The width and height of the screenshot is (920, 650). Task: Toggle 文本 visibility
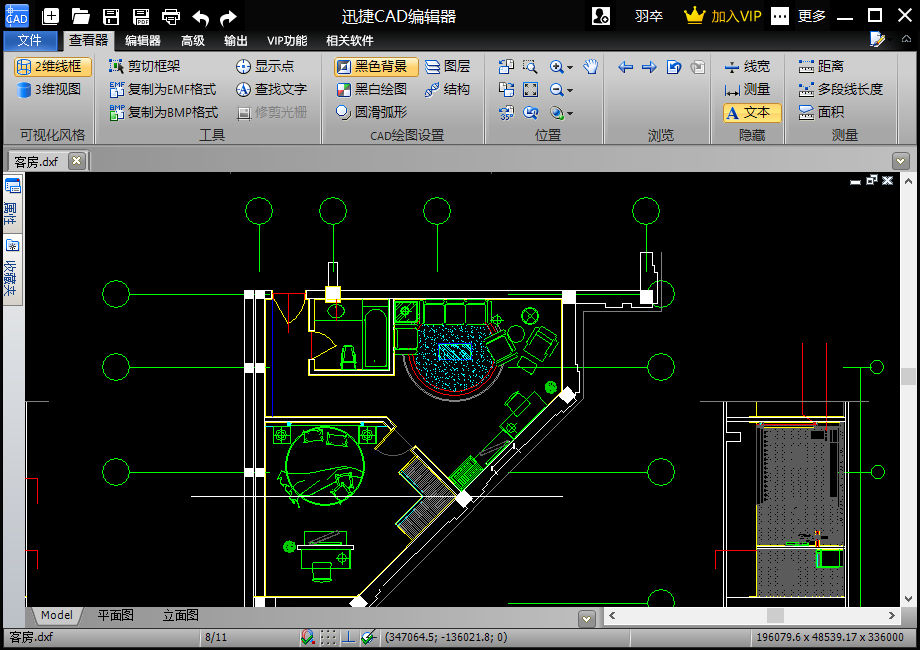[752, 113]
